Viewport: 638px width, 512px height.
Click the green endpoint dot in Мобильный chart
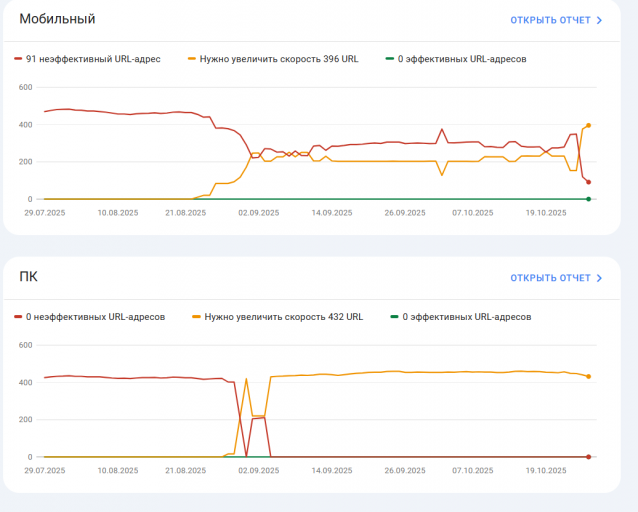pos(588,199)
